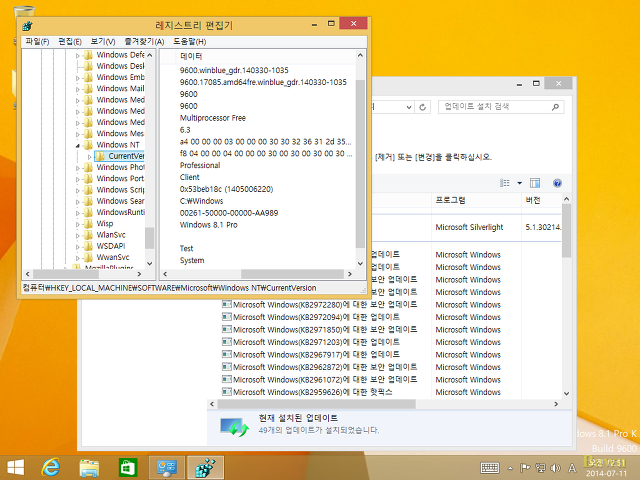
Task: Expand the WwanSvc tree node
Action: pos(78,258)
